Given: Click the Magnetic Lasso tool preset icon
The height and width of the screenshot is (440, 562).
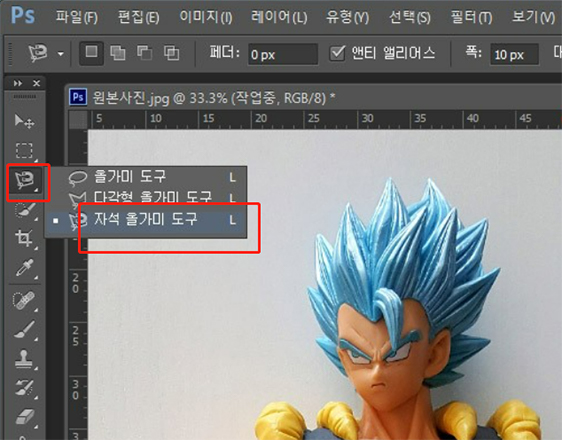Looking at the screenshot, I should click(38, 53).
